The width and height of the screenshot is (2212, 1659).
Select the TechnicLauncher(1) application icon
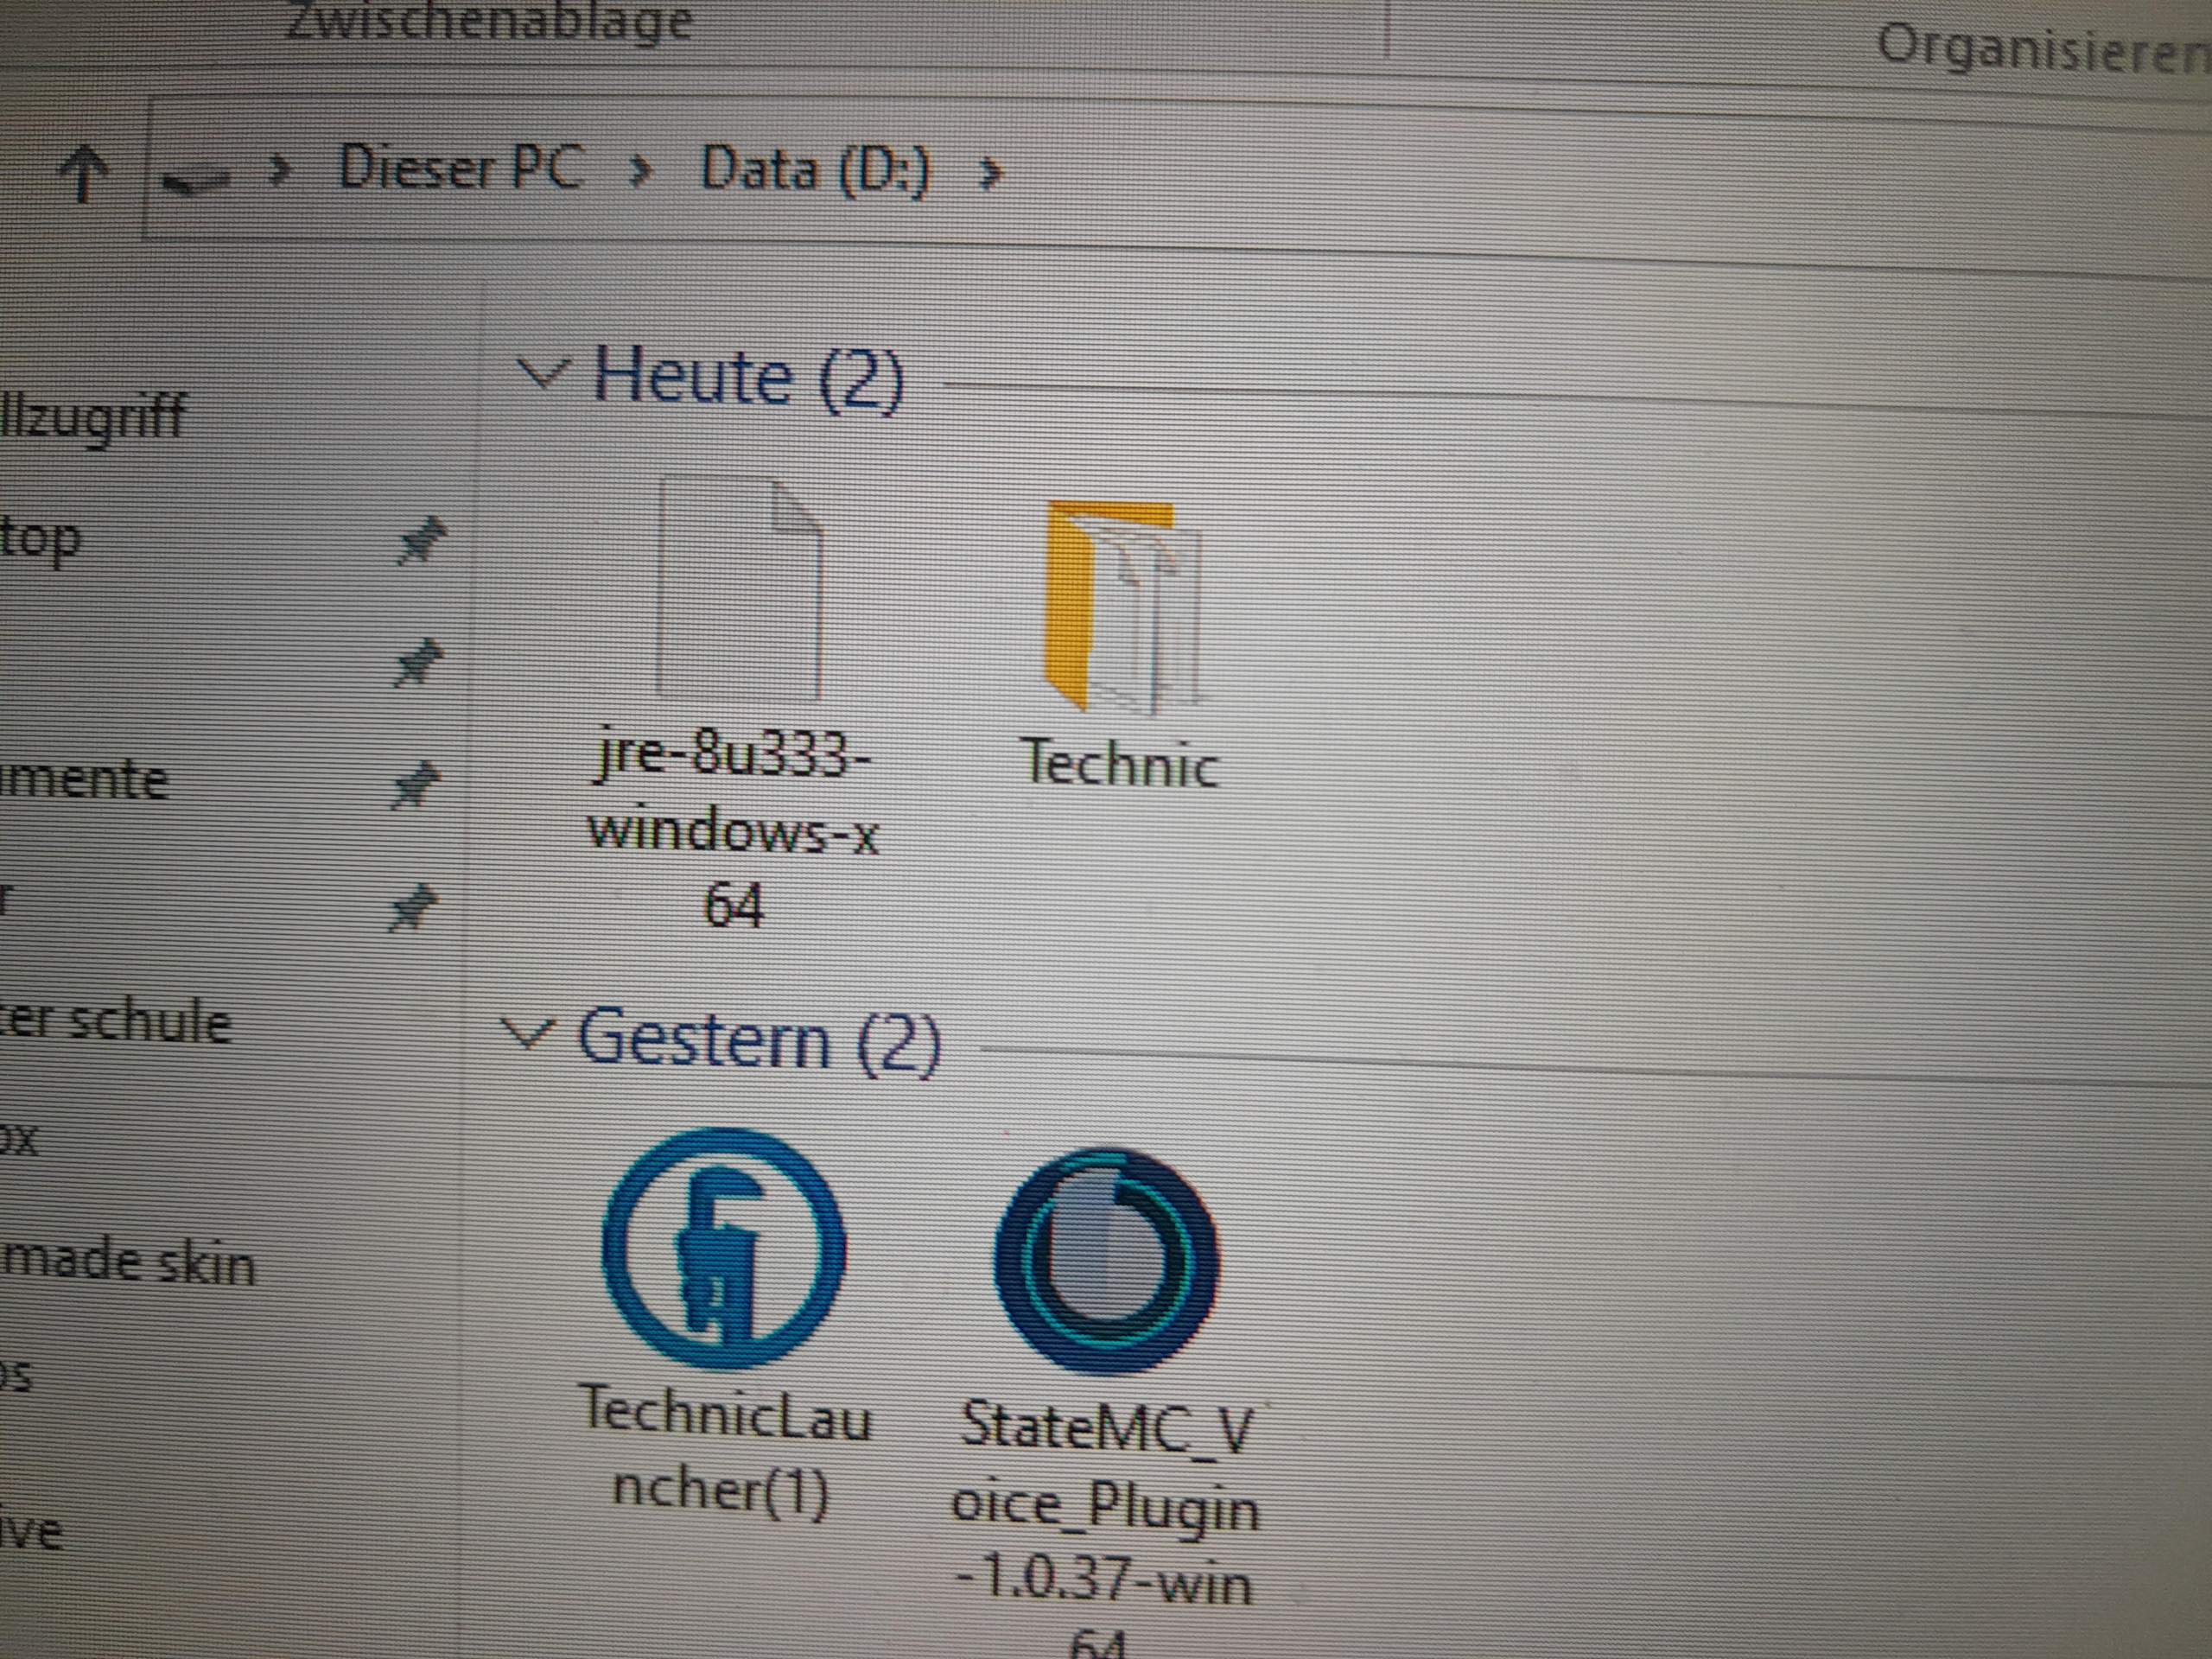[724, 1249]
